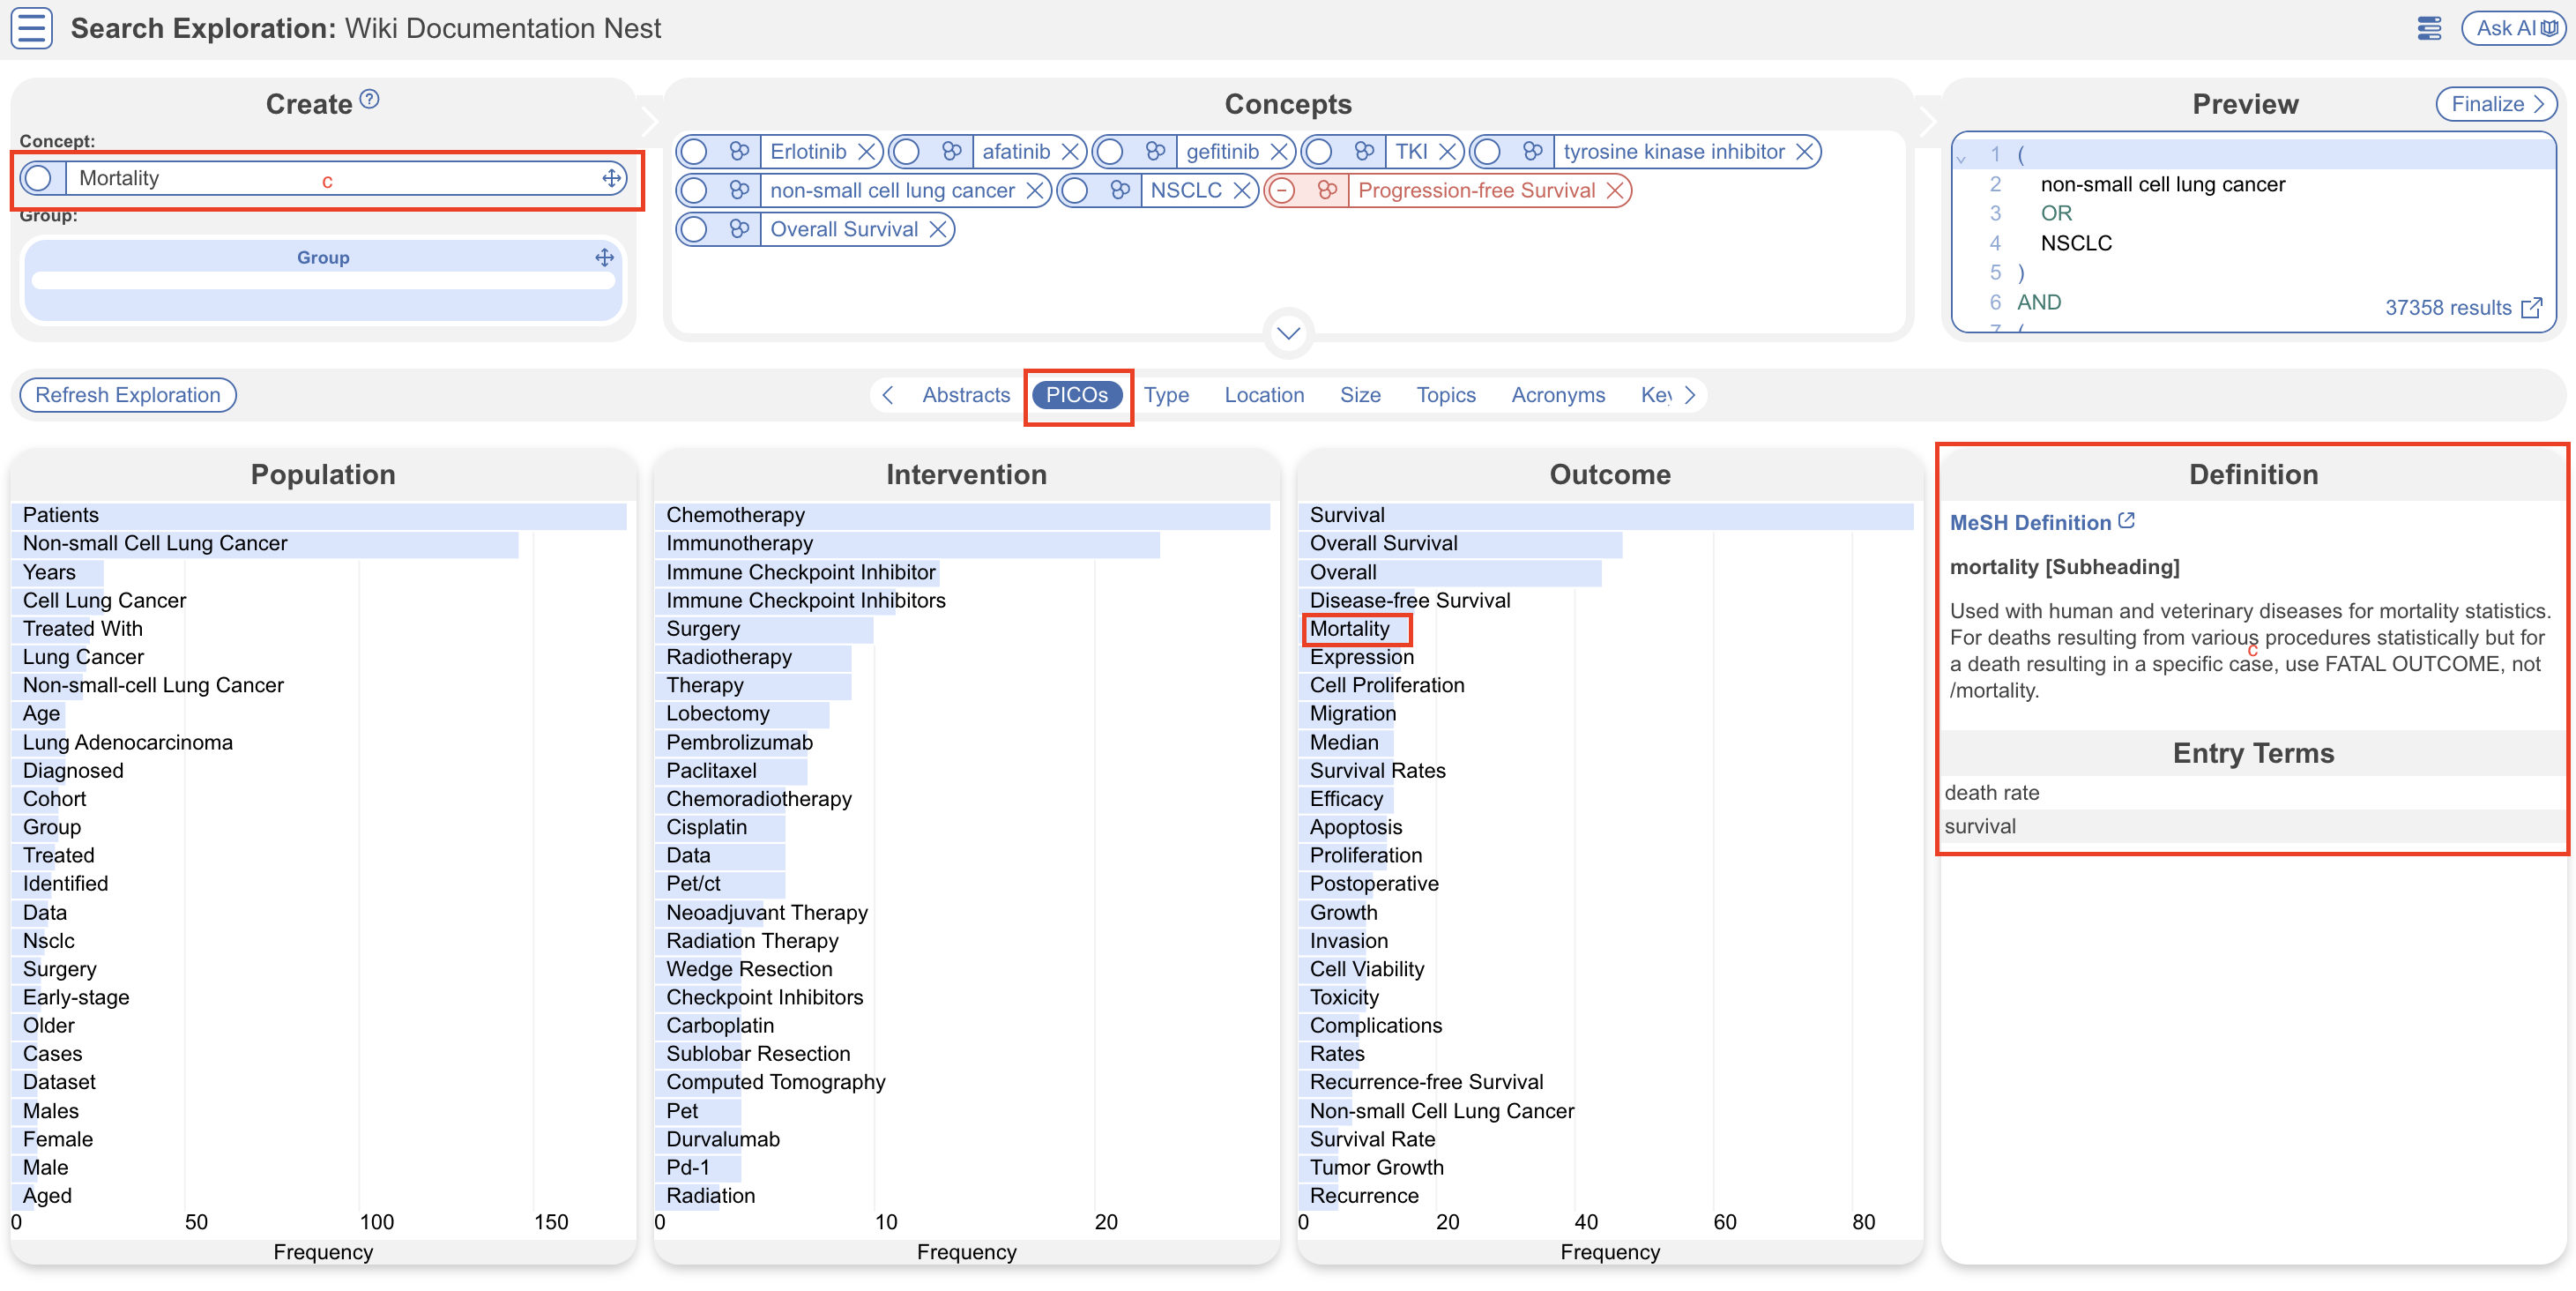The height and width of the screenshot is (1291, 2576).
Task: Click the move handle on Mortality concept
Action: coord(612,179)
